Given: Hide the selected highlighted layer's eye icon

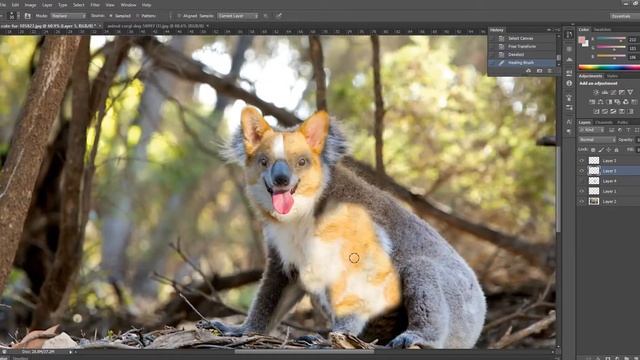Looking at the screenshot, I should (582, 171).
